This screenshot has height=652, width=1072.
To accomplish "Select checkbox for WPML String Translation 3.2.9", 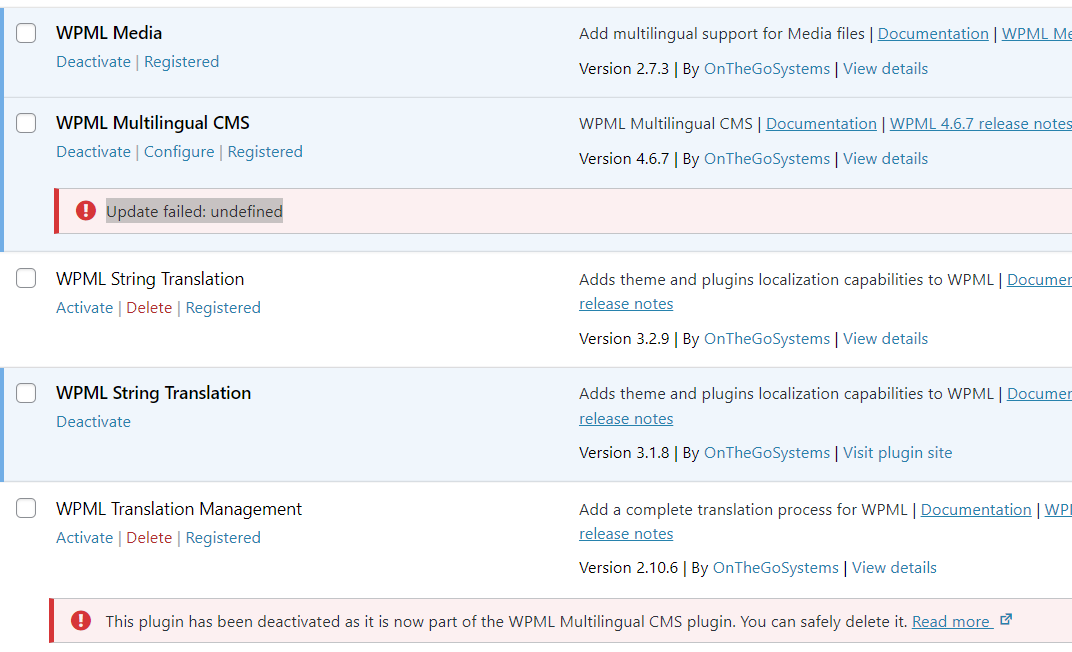I will click(x=26, y=278).
